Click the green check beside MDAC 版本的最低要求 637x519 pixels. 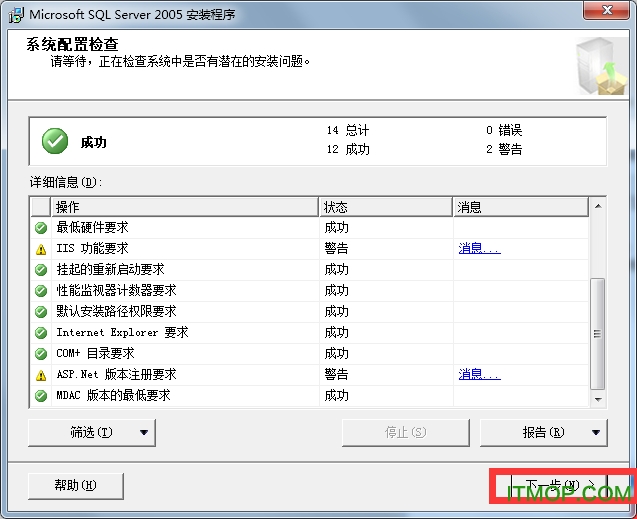coord(41,396)
